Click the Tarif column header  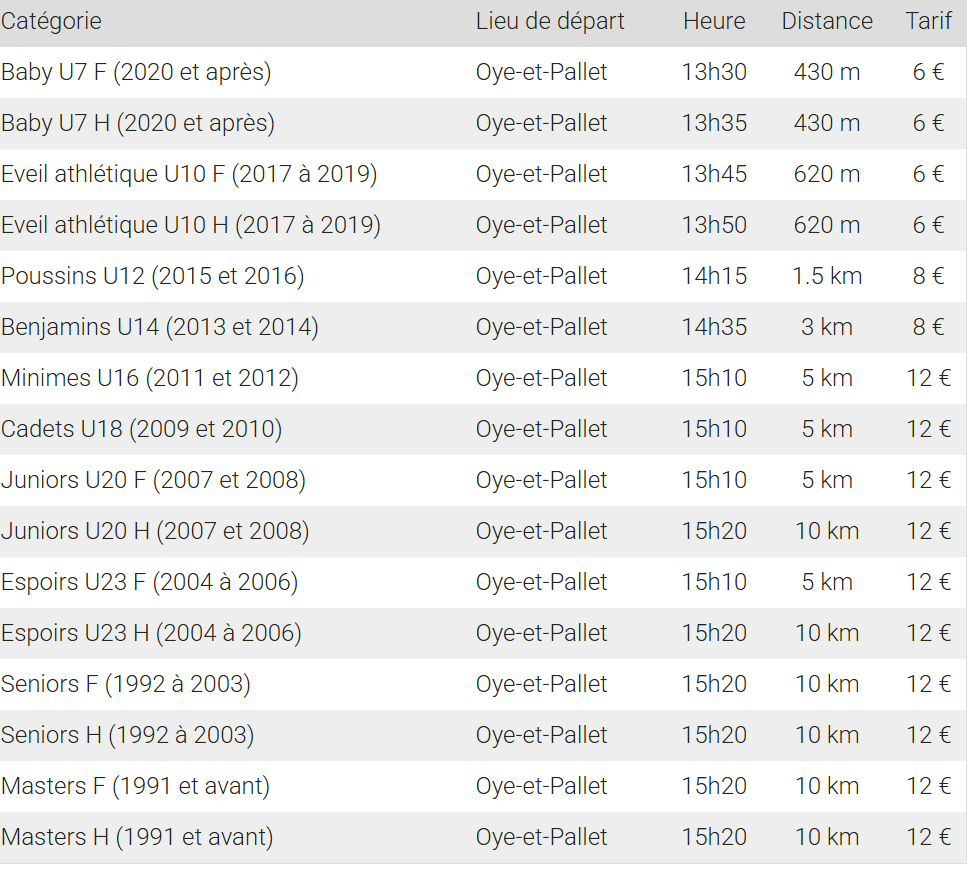pos(929,21)
